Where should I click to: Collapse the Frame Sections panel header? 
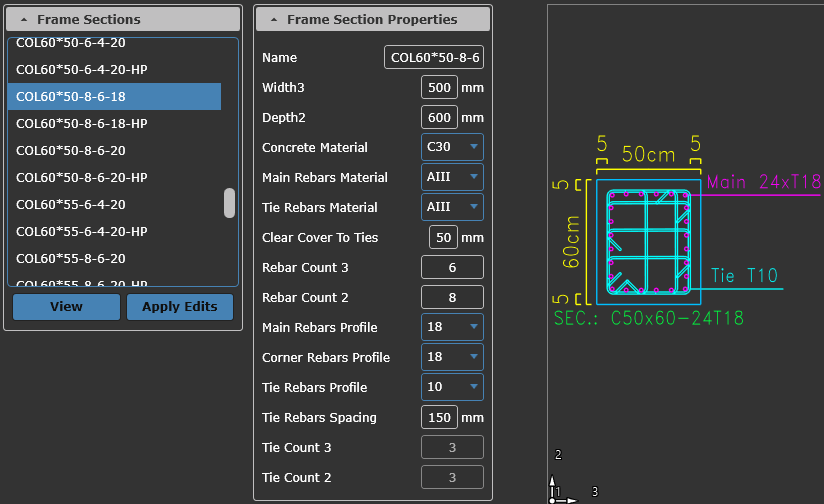(x=122, y=19)
